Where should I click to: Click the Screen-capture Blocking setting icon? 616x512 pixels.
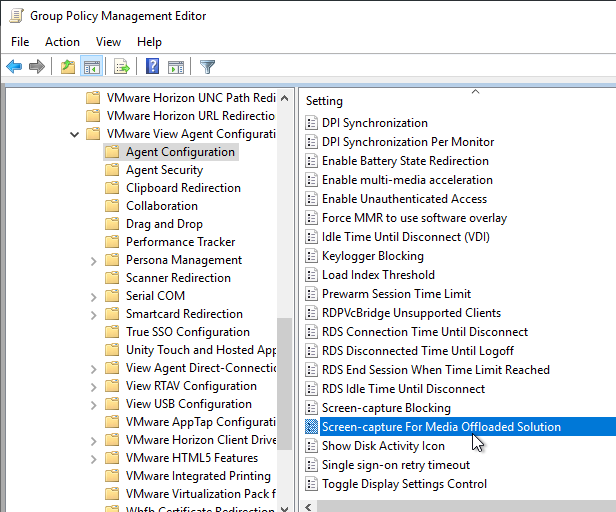pyautogui.click(x=312, y=408)
